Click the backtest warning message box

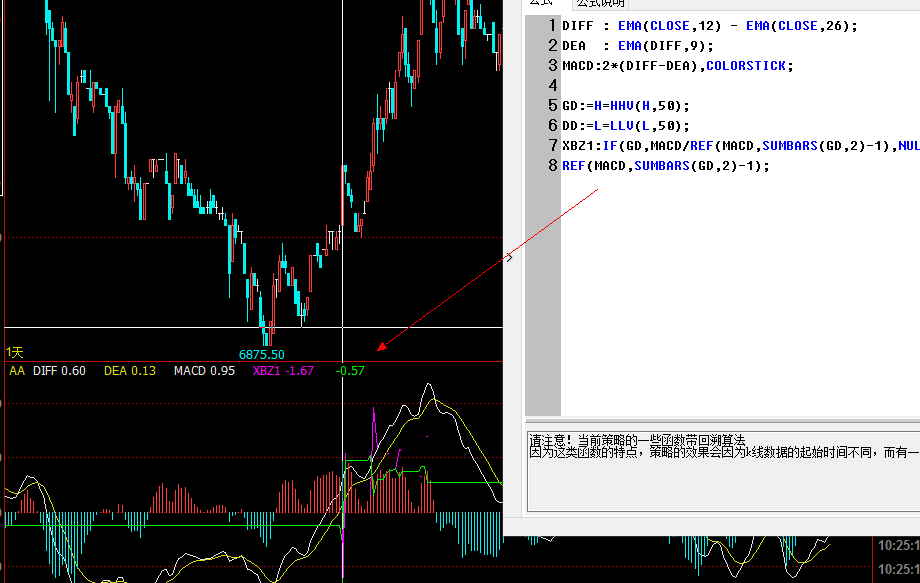tap(722, 470)
